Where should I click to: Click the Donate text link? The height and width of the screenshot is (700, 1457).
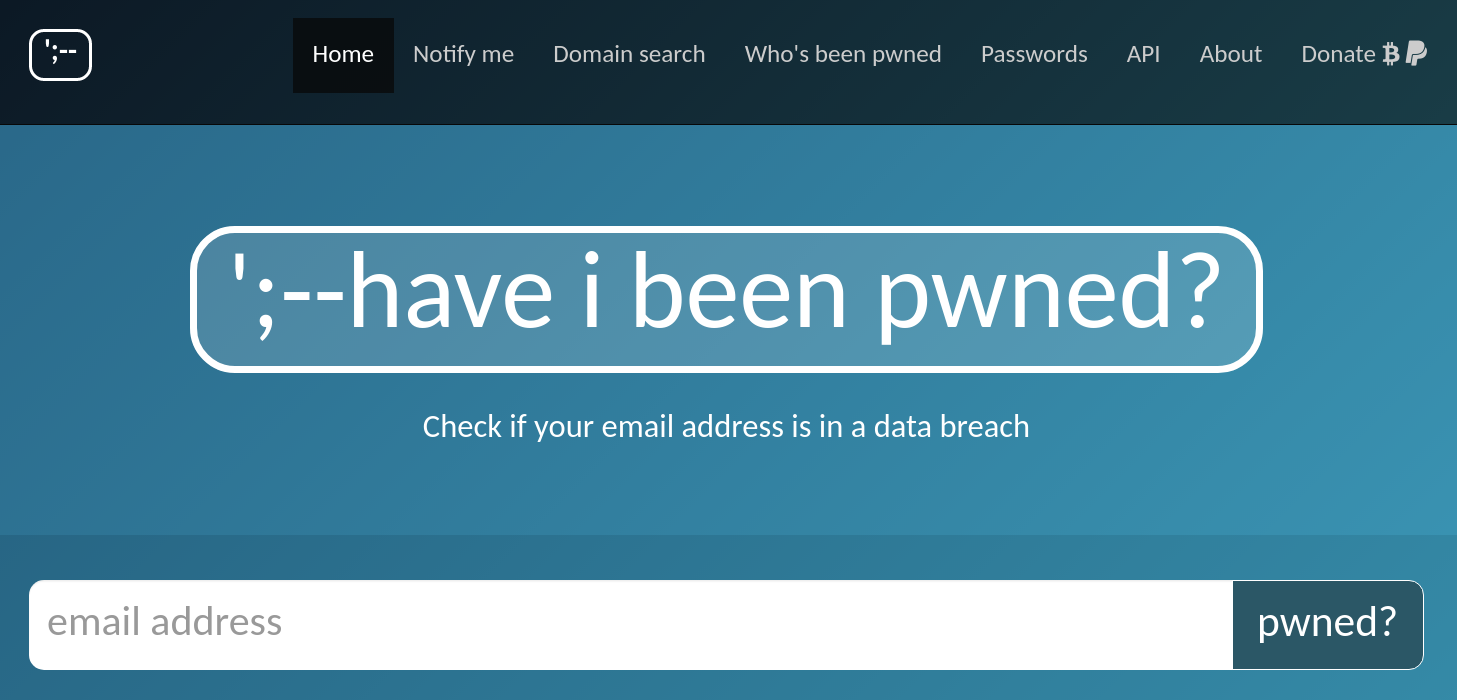tap(1338, 55)
